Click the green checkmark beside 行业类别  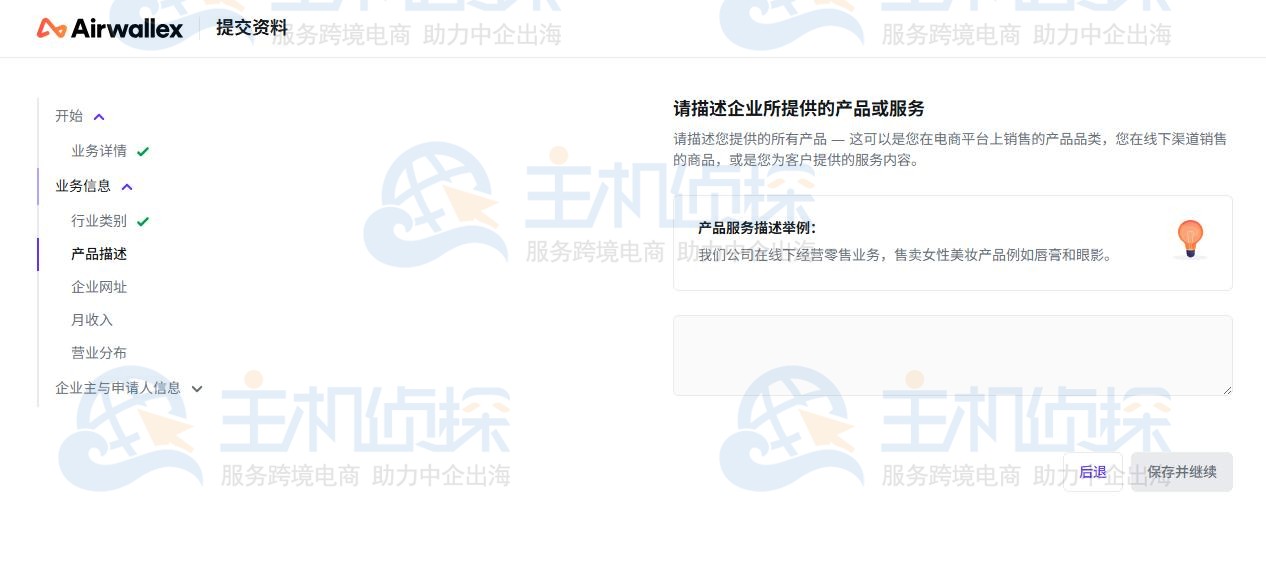coord(143,222)
